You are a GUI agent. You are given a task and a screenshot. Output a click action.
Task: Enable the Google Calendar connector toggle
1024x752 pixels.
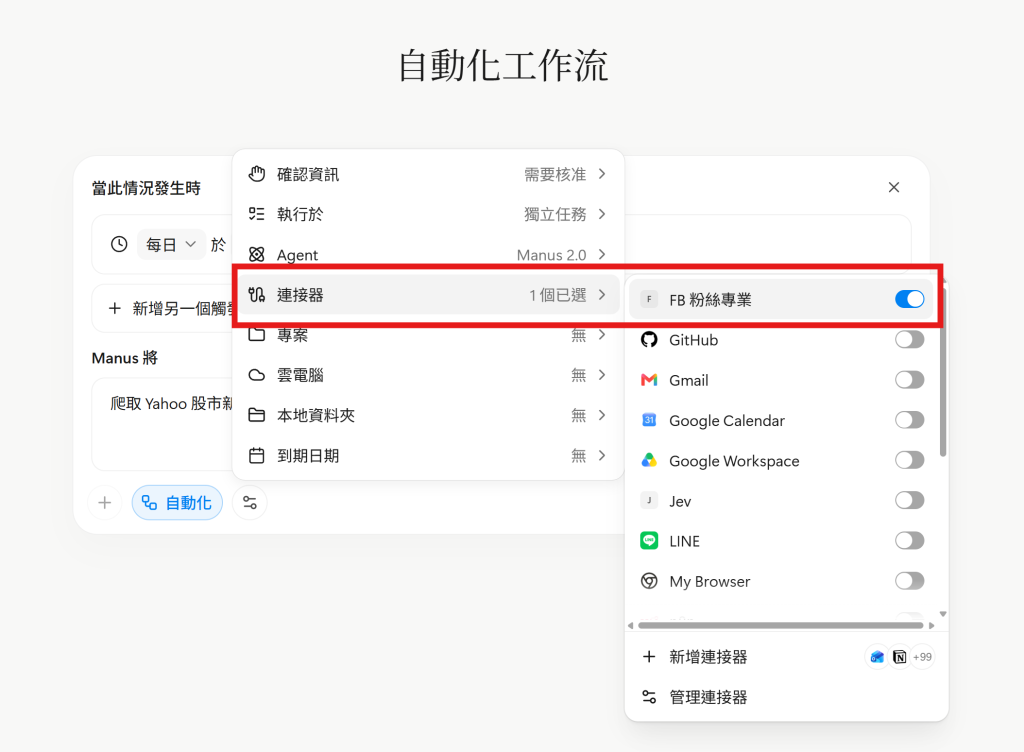coord(910,420)
